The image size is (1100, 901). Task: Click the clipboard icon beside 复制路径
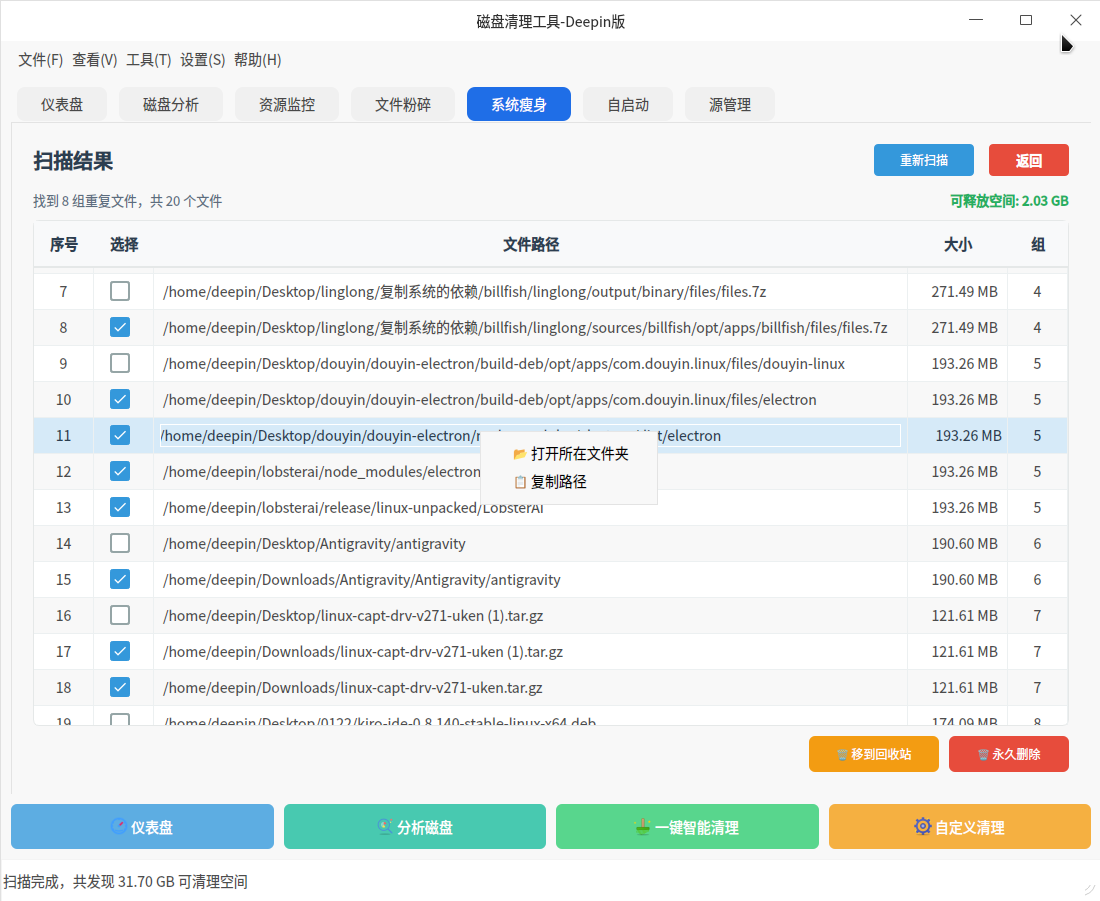(519, 482)
